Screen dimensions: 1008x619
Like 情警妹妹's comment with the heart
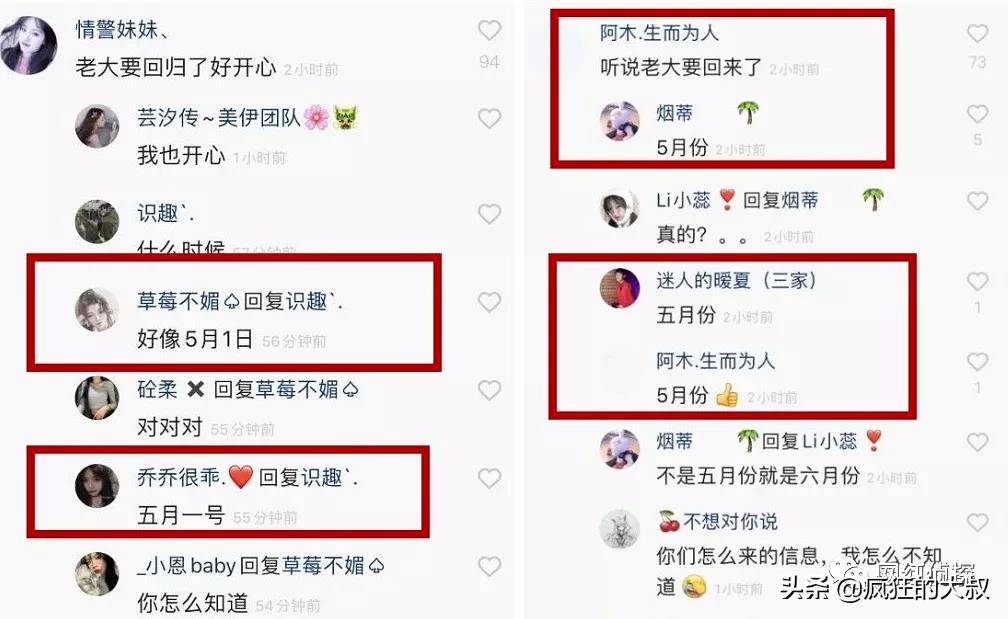coord(489,30)
